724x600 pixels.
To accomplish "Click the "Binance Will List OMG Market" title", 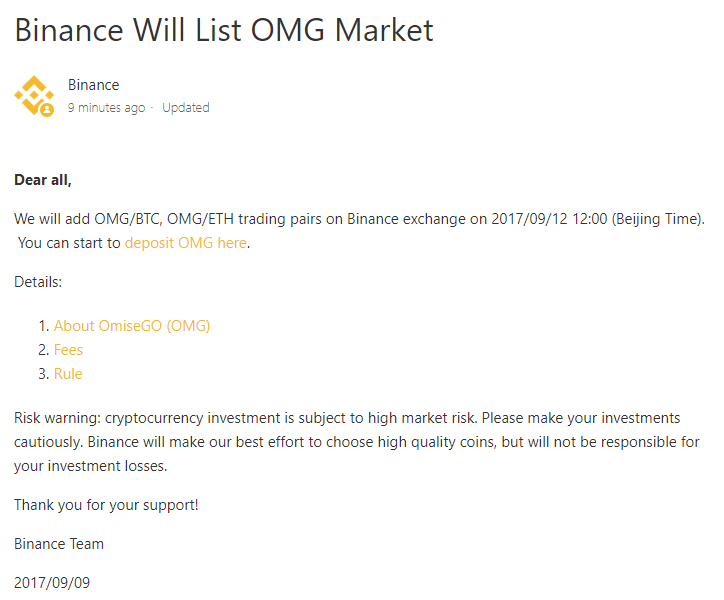I will 224,30.
